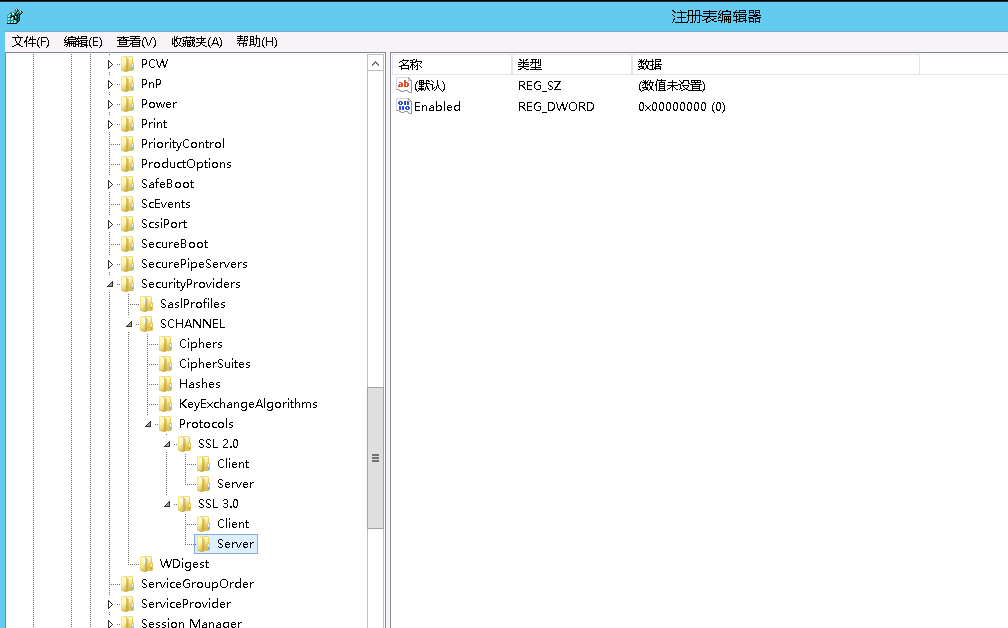
Task: Expand the SafeBoot tree node
Action: [111, 184]
